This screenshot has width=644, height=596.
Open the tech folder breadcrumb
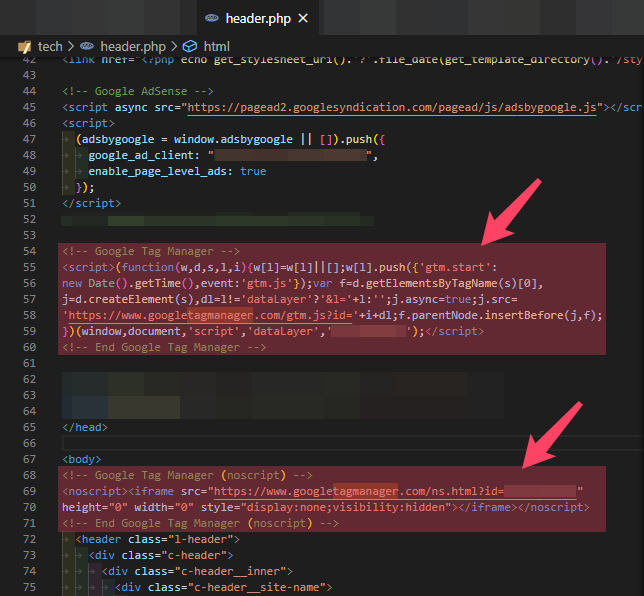coord(50,46)
